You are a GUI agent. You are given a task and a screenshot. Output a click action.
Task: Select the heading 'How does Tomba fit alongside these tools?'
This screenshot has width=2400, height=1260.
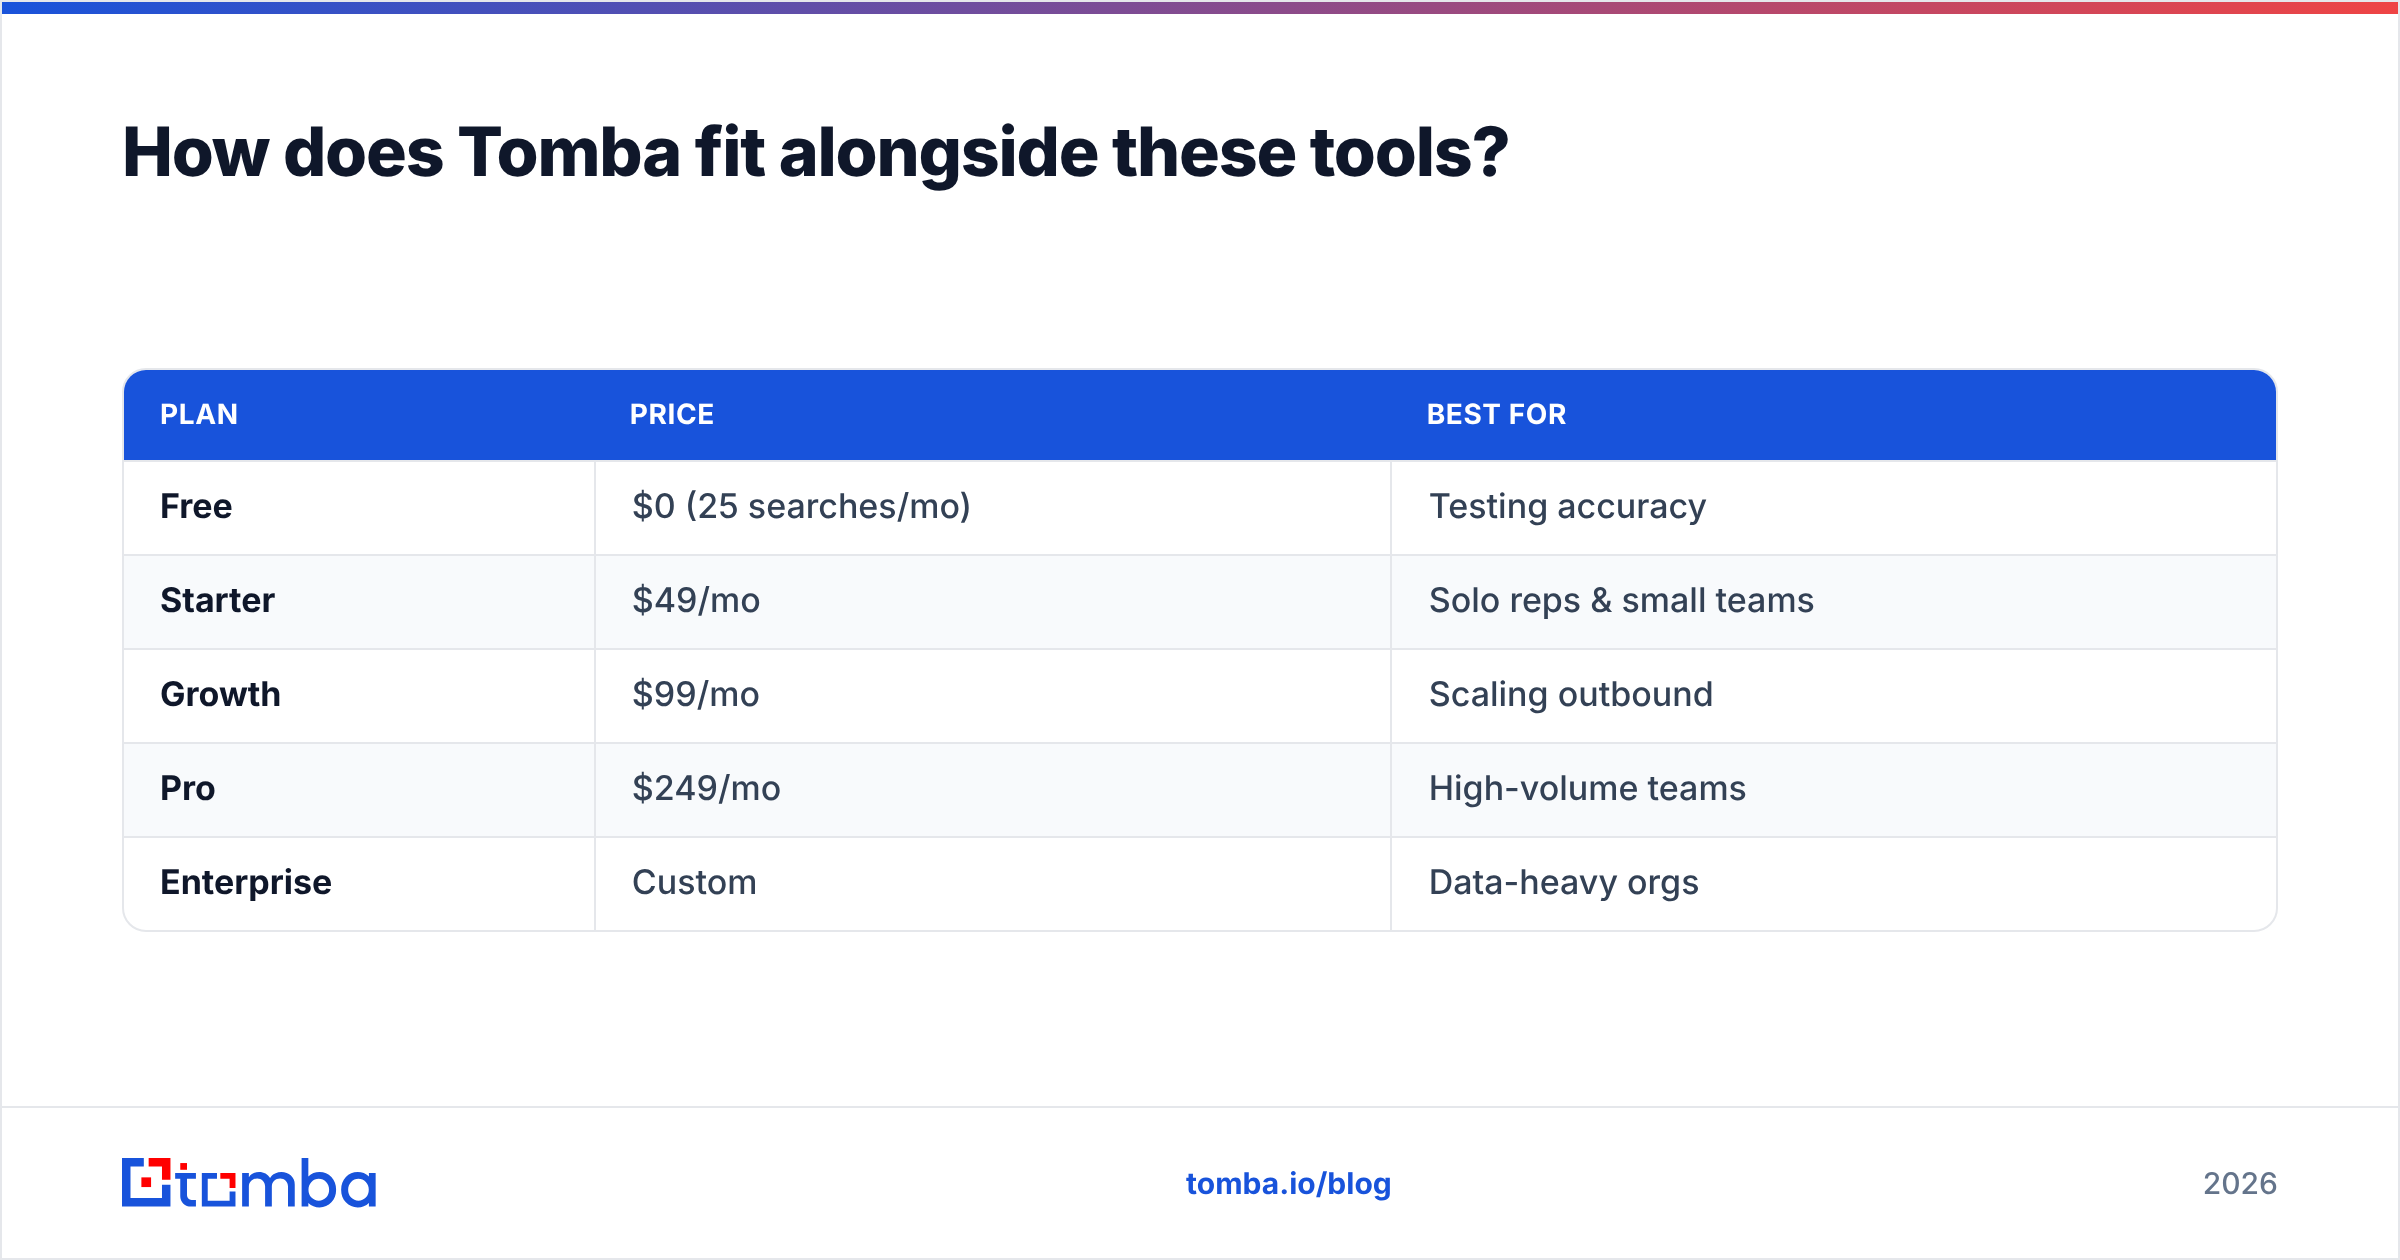(815, 153)
